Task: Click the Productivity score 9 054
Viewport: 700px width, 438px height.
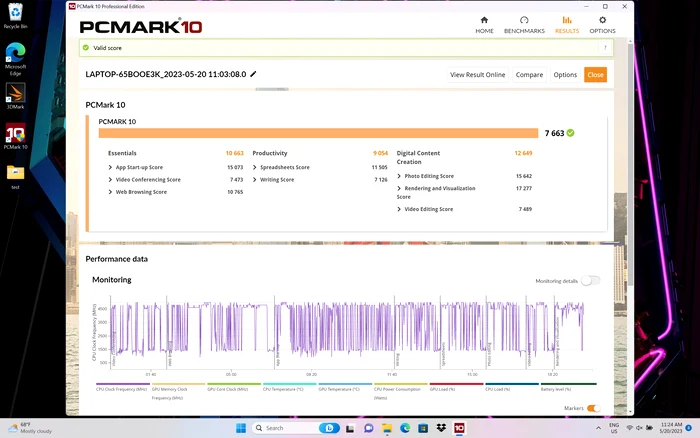Action: pos(380,153)
